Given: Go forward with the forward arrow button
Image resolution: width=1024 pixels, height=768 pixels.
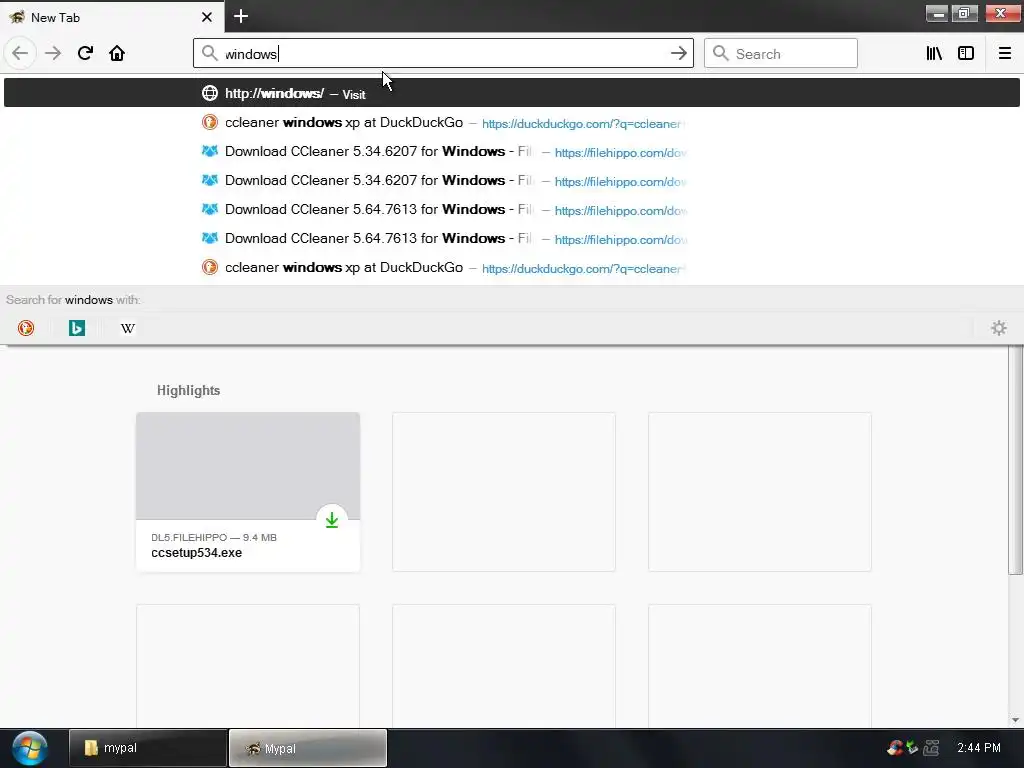Looking at the screenshot, I should point(53,53).
